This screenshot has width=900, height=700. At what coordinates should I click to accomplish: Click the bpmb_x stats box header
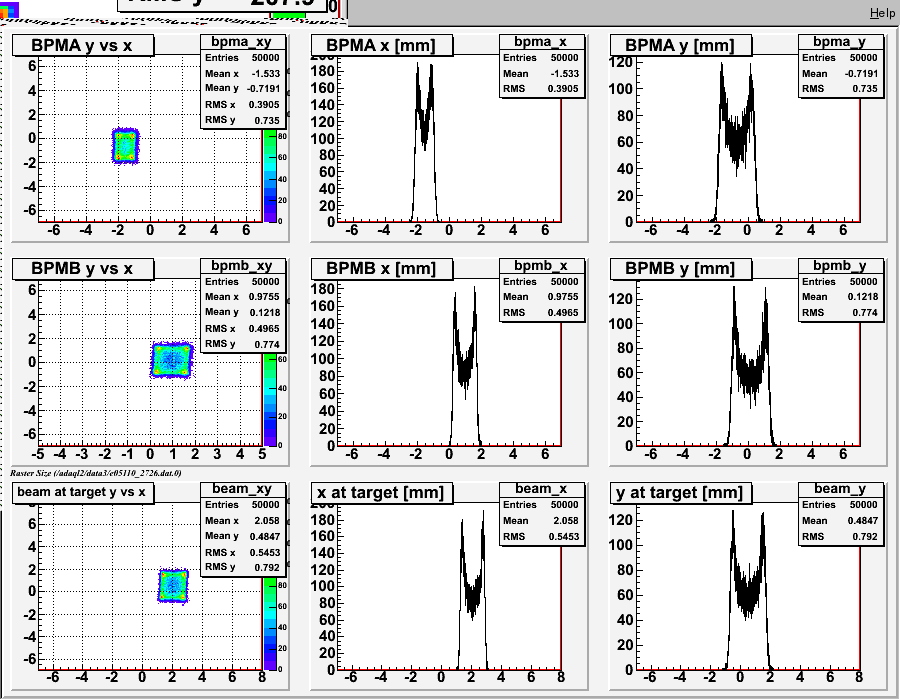(x=542, y=266)
